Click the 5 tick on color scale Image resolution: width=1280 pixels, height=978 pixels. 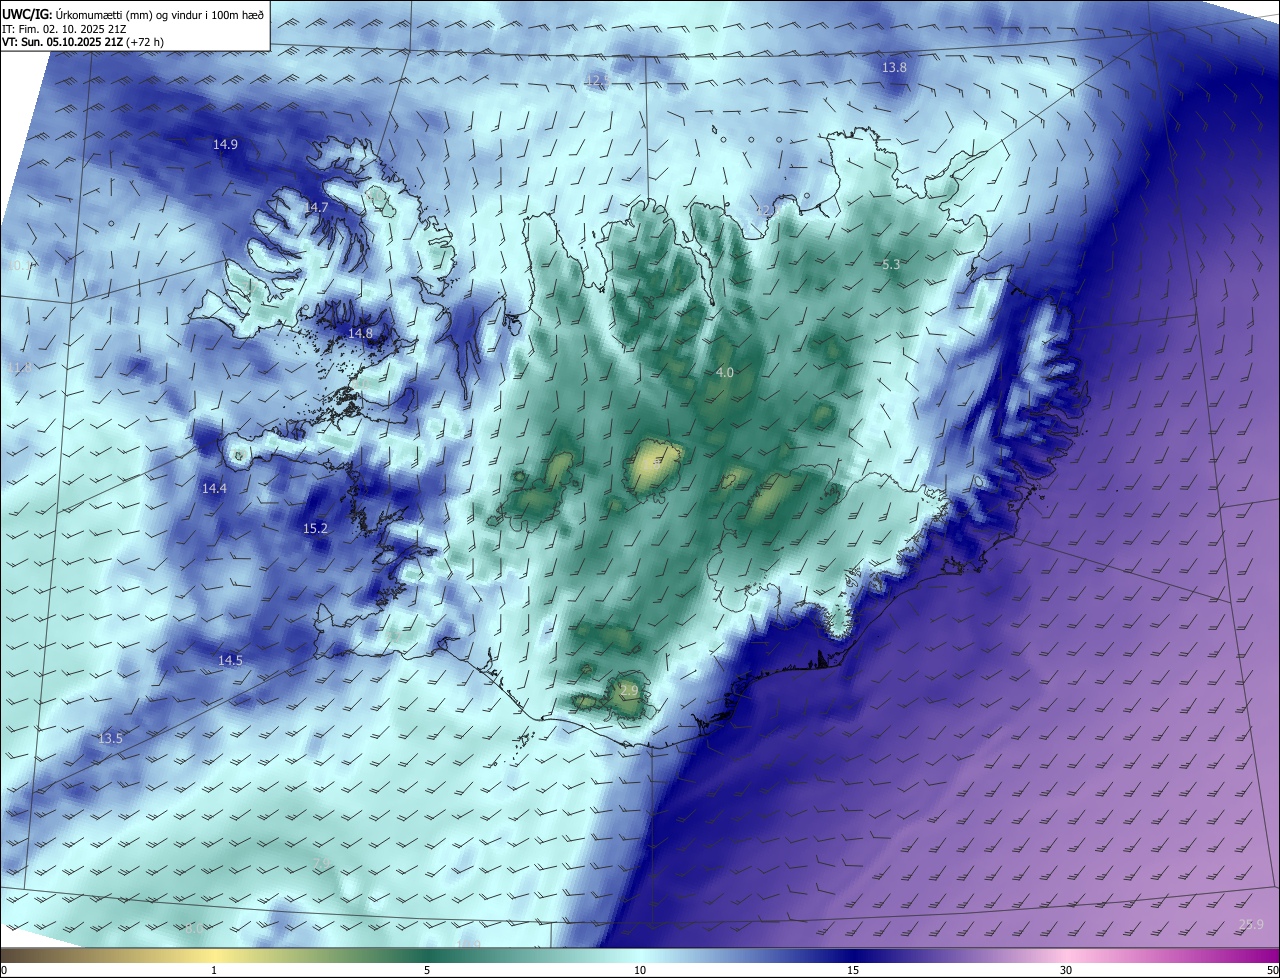tap(427, 970)
